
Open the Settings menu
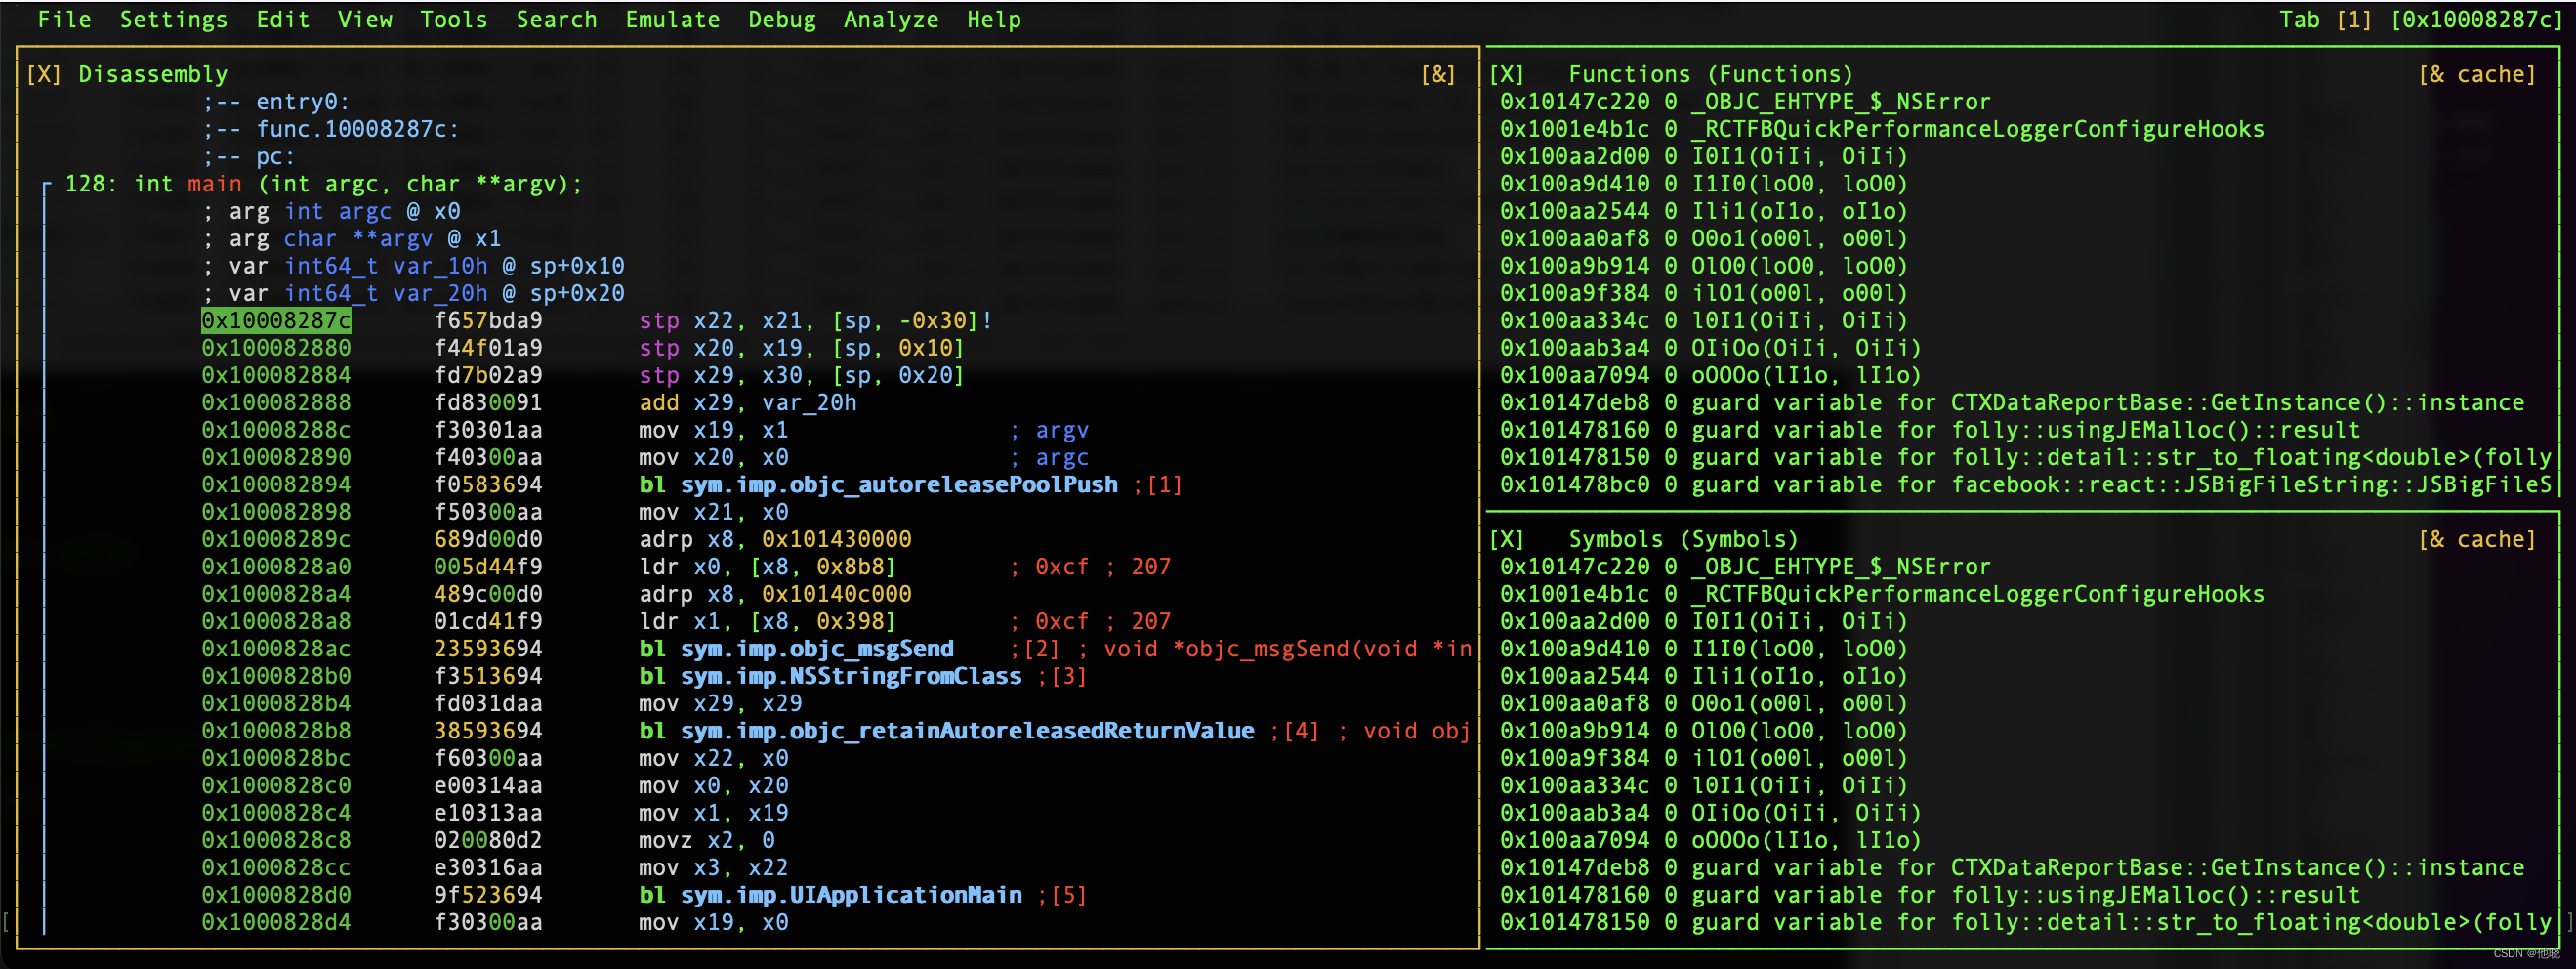pyautogui.click(x=174, y=19)
